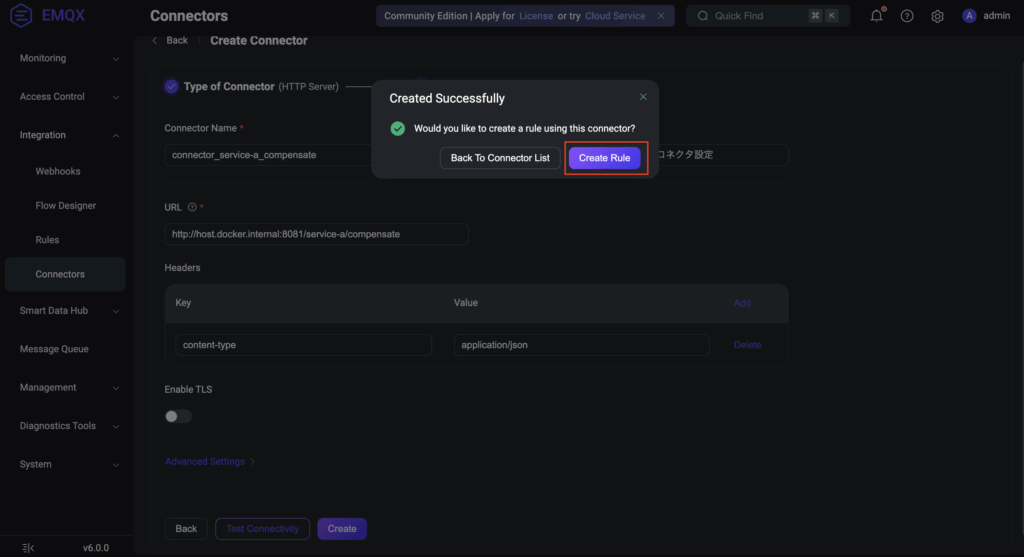
Task: Click the Quick Find search box
Action: click(x=755, y=16)
